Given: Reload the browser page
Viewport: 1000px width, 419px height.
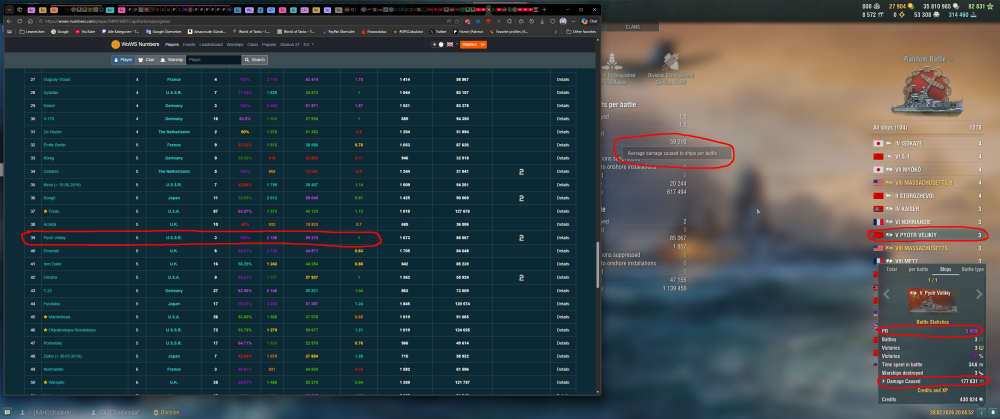Looking at the screenshot, I should click(x=21, y=21).
